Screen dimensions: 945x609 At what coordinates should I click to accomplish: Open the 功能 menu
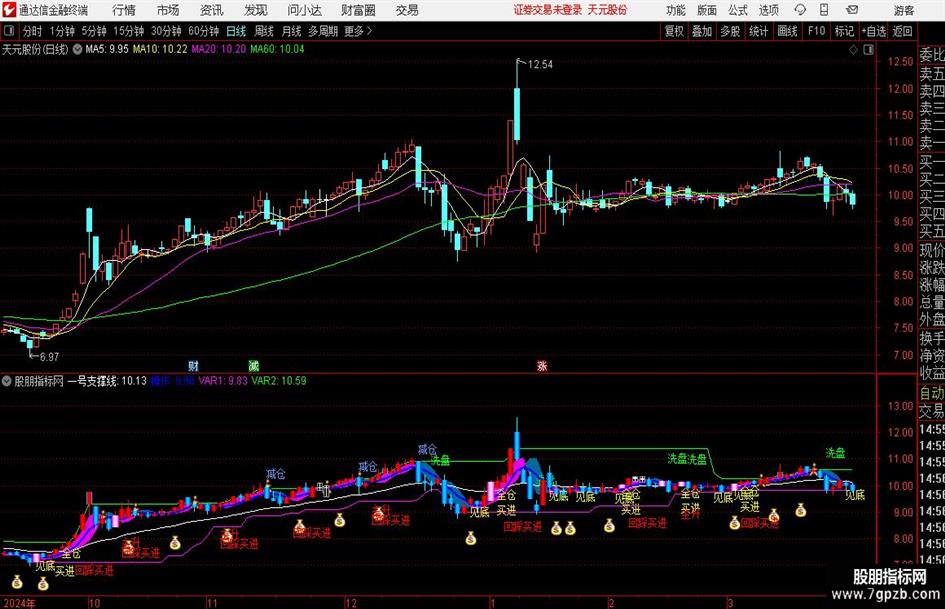pos(676,10)
